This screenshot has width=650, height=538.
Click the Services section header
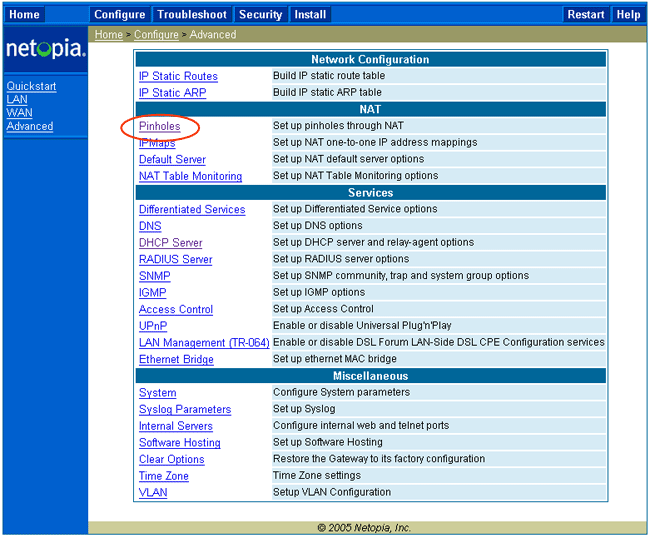coord(370,193)
